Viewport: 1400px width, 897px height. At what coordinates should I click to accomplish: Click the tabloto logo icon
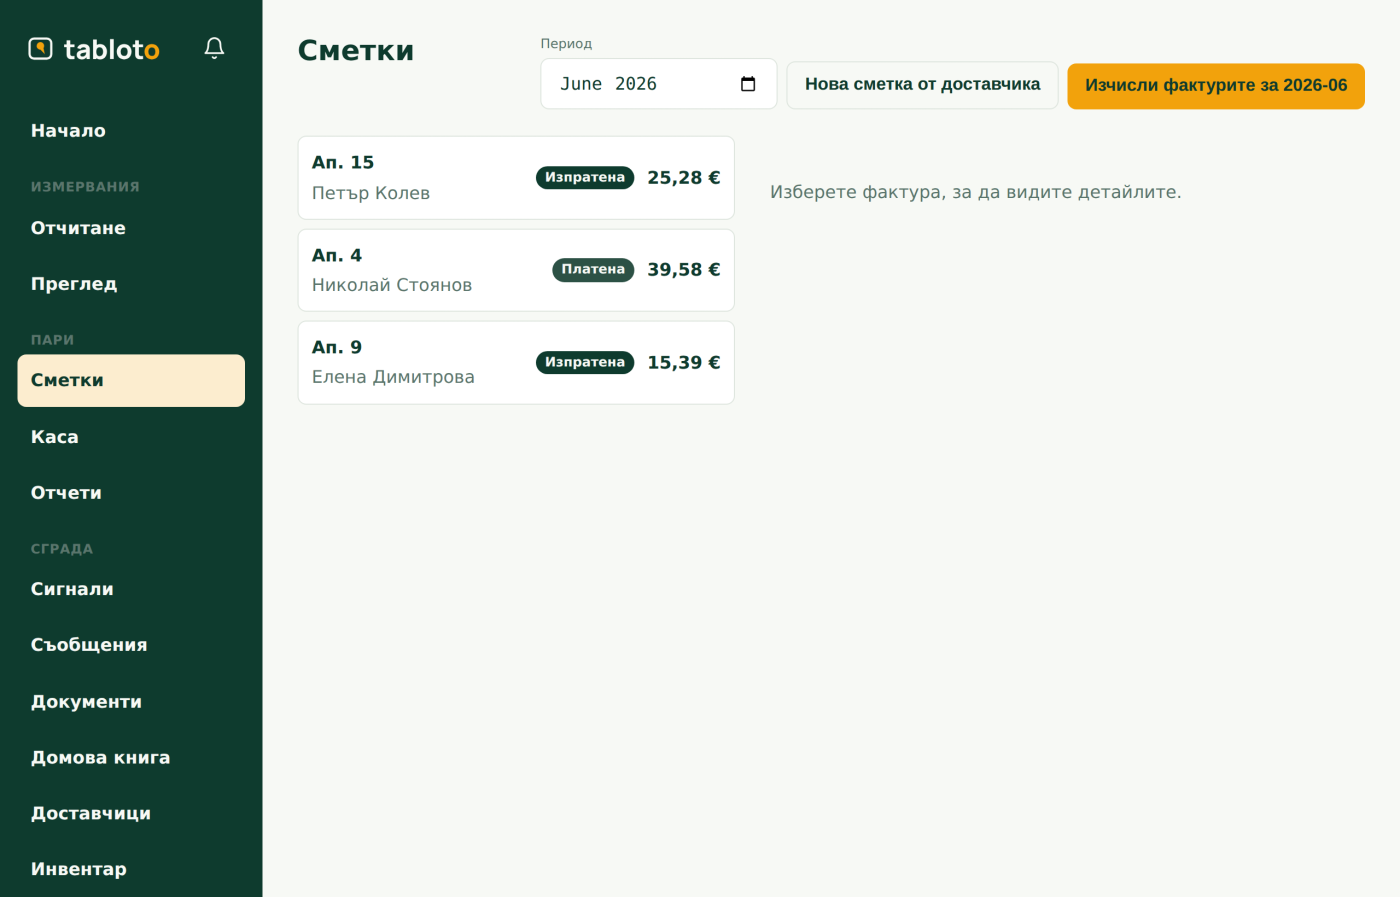tap(40, 48)
